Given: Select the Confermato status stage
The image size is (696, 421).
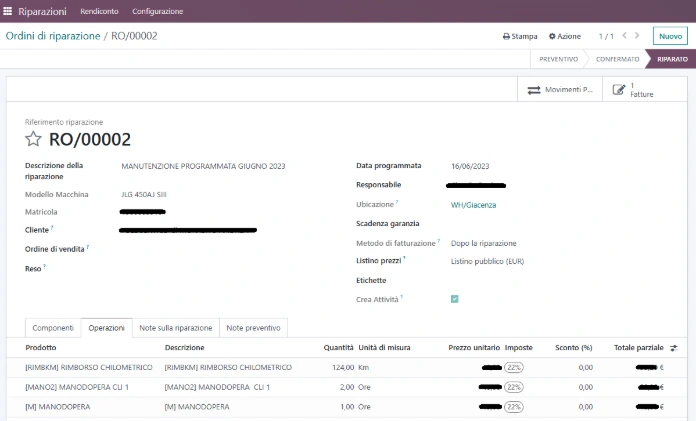Looking at the screenshot, I should (617, 59).
